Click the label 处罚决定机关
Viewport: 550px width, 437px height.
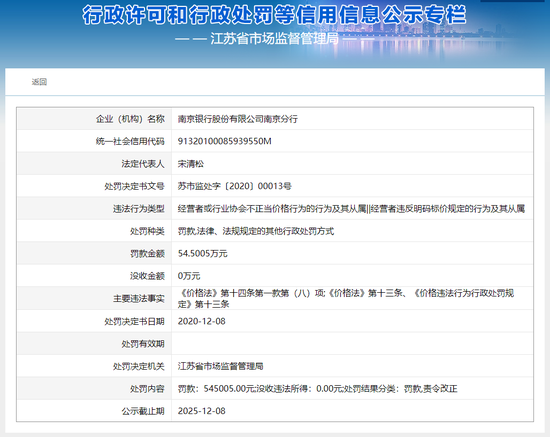[x=139, y=366]
